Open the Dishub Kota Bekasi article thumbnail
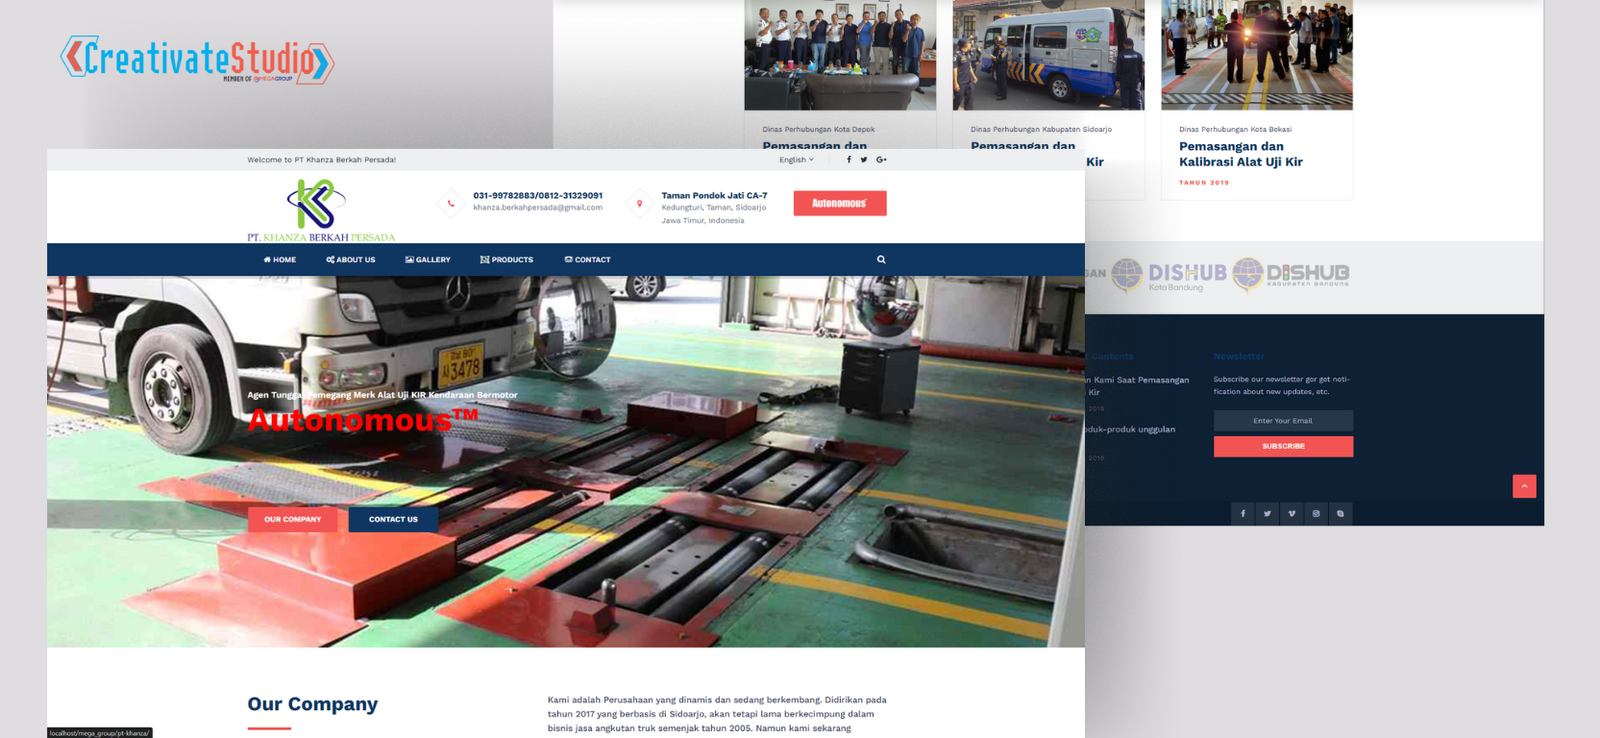Screen dimensions: 1600x738 point(1256,55)
